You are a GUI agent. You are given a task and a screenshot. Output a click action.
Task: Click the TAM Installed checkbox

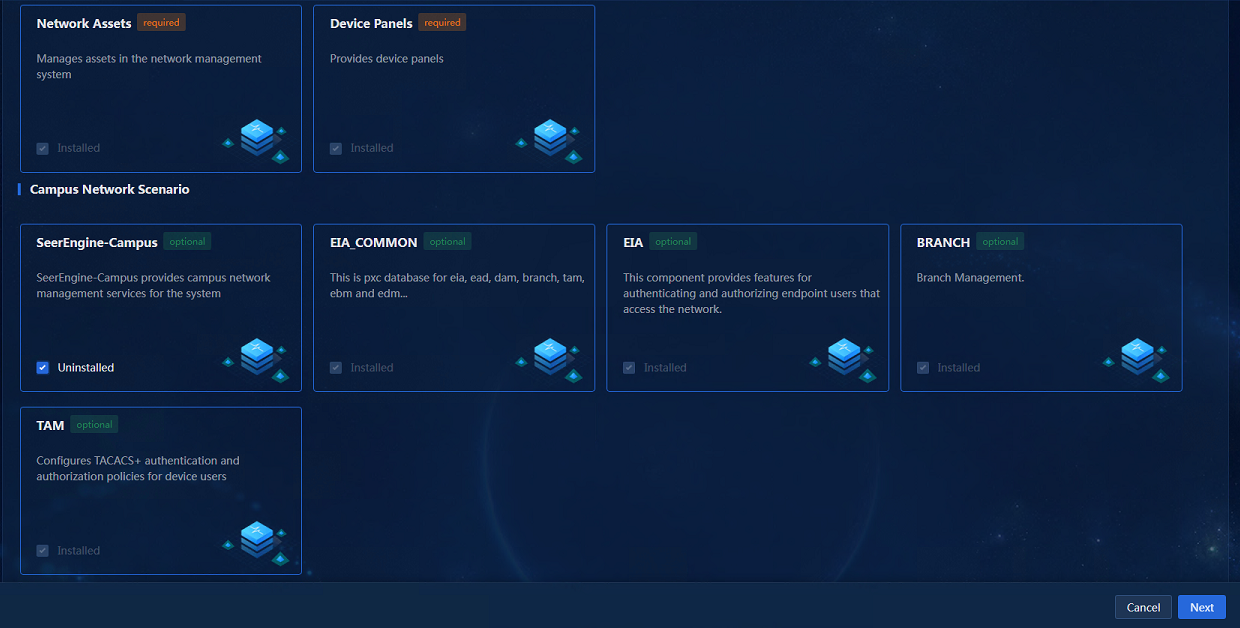coord(43,551)
